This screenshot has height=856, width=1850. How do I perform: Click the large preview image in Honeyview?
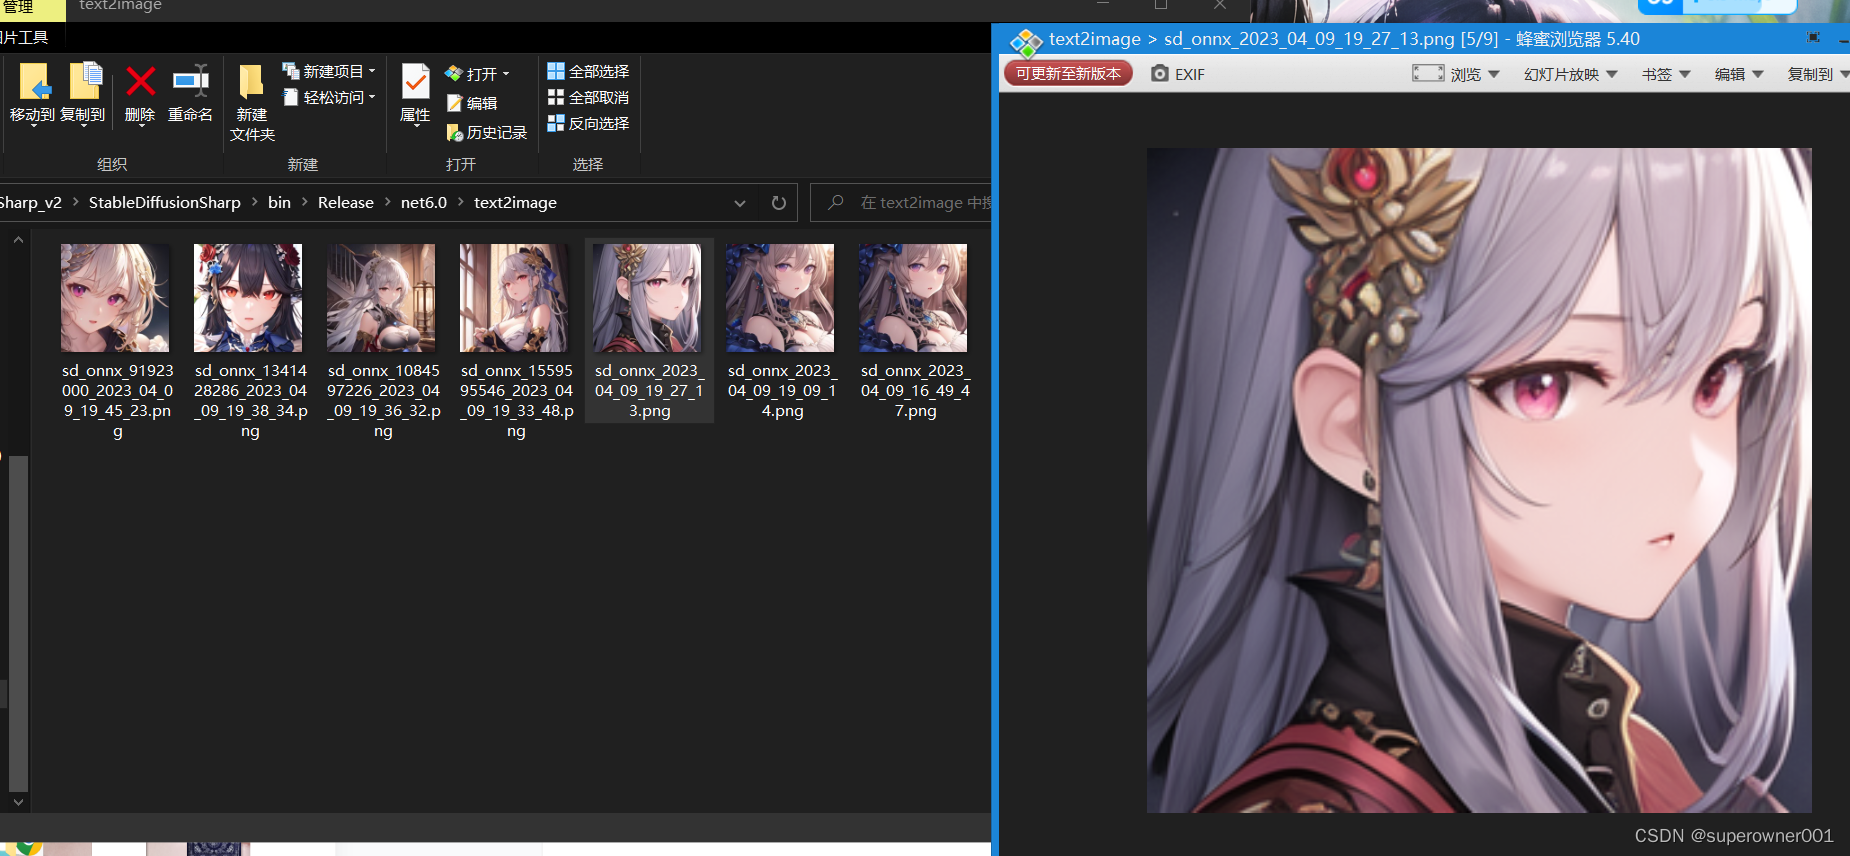coord(1479,480)
